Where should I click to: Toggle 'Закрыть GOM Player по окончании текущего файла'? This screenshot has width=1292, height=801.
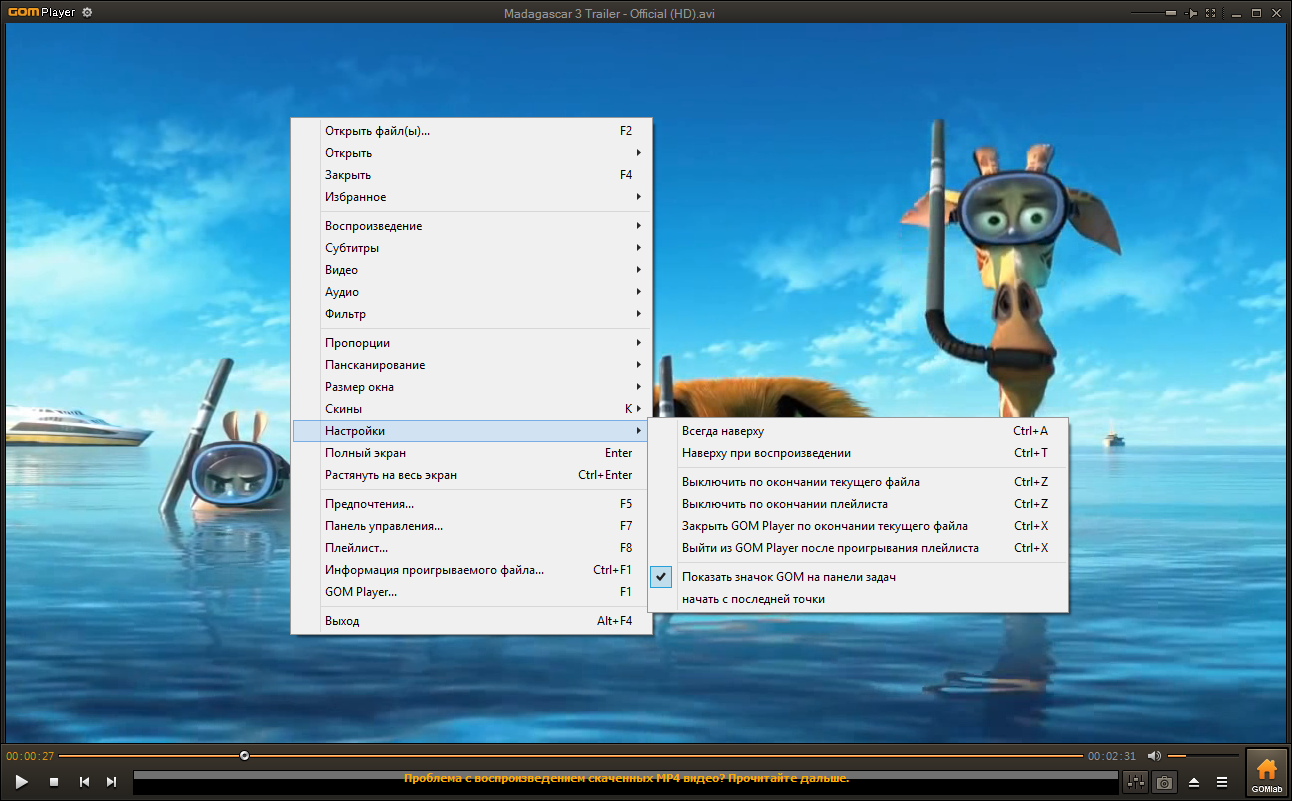[x=859, y=526]
